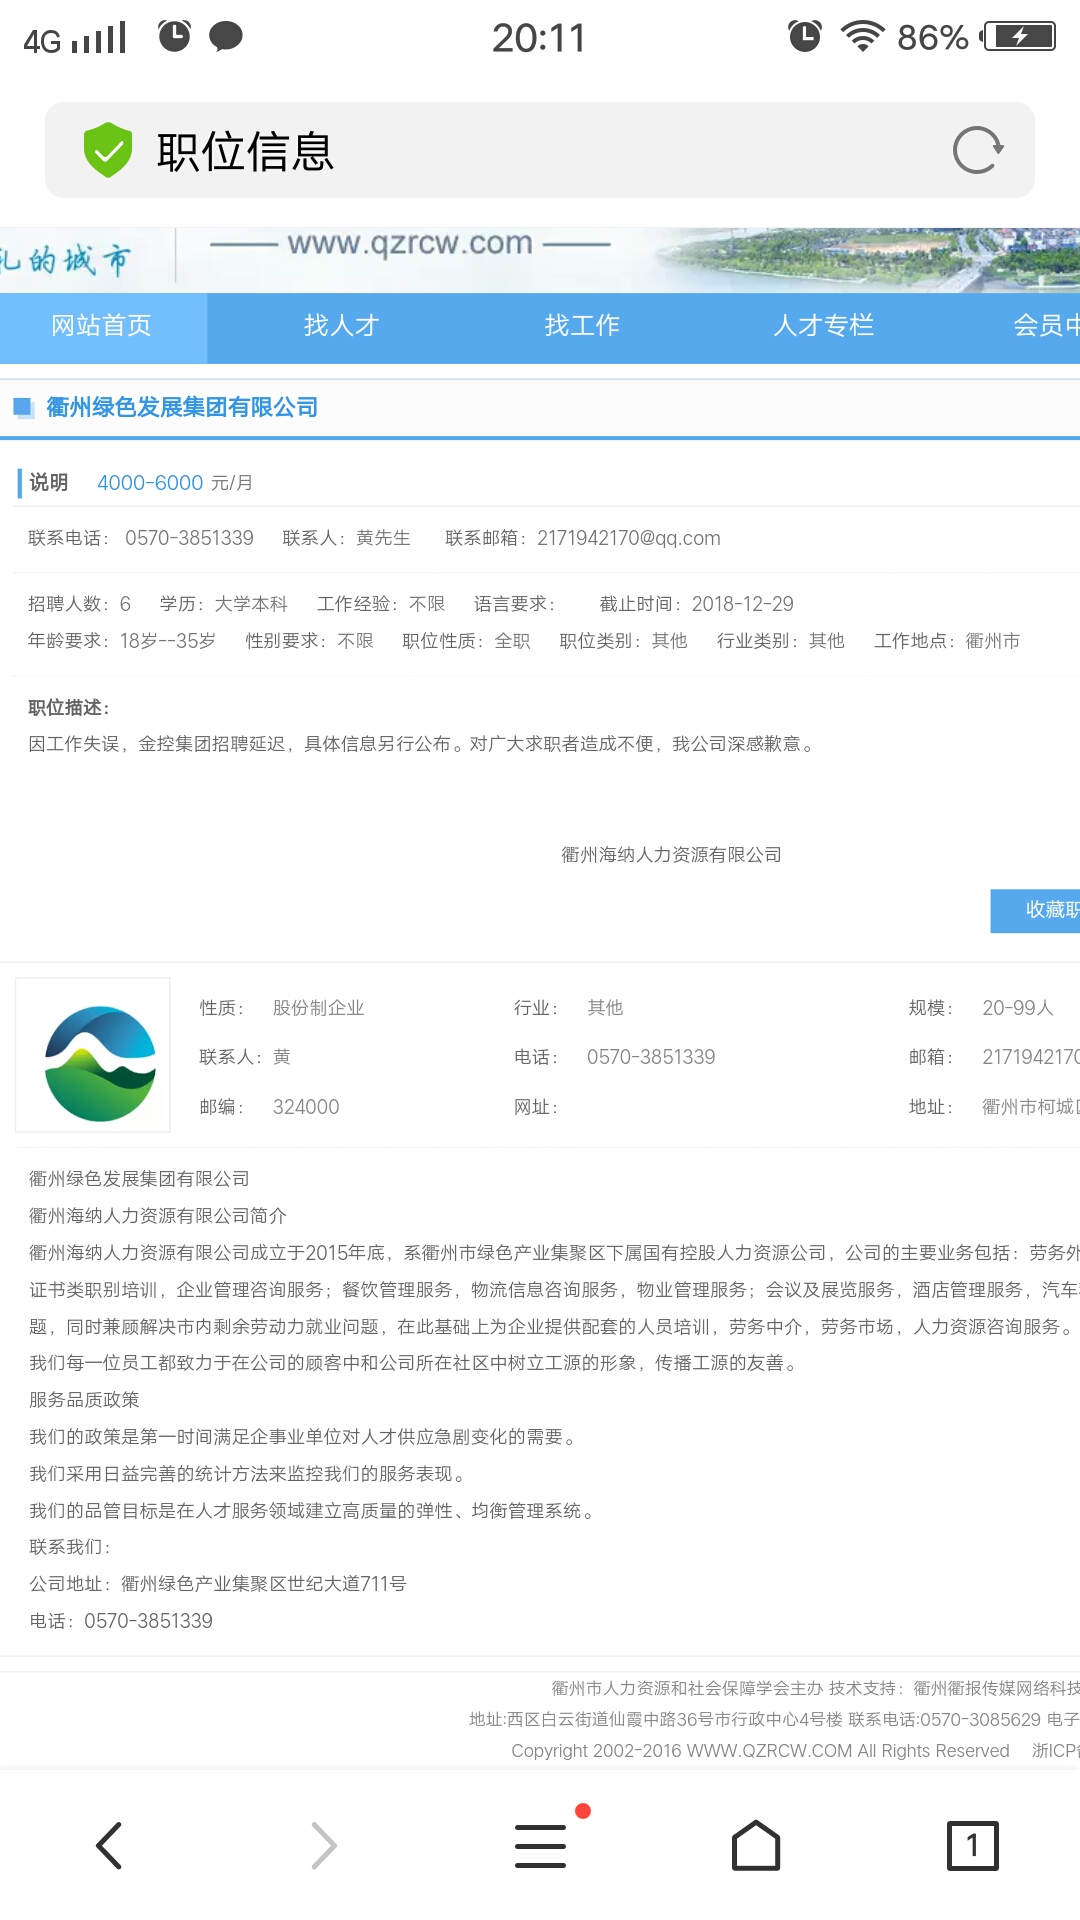Tap the 服务品质政策 line

tap(84, 1400)
